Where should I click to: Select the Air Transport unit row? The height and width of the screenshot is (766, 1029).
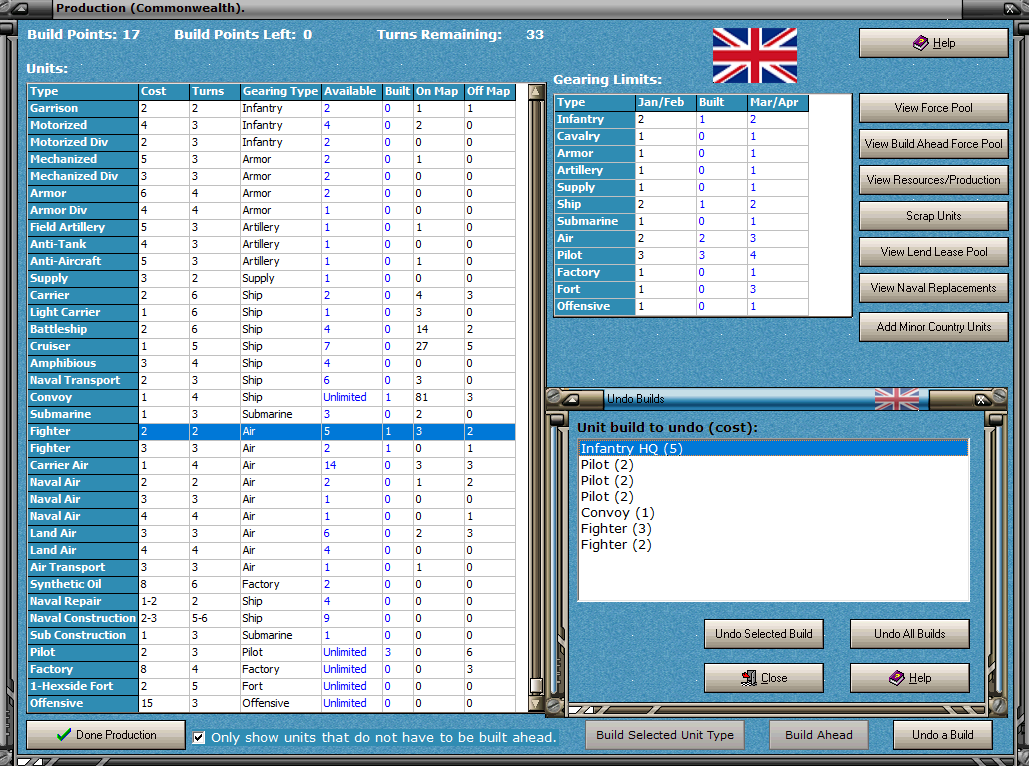coord(271,567)
